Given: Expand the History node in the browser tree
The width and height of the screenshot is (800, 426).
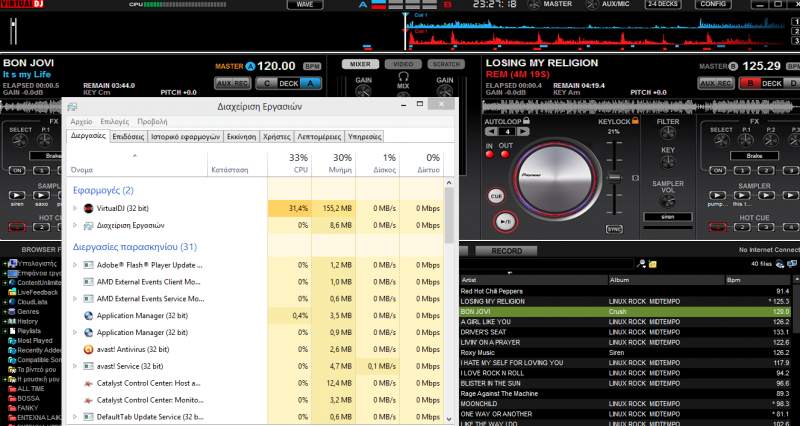Looking at the screenshot, I should 5,321.
